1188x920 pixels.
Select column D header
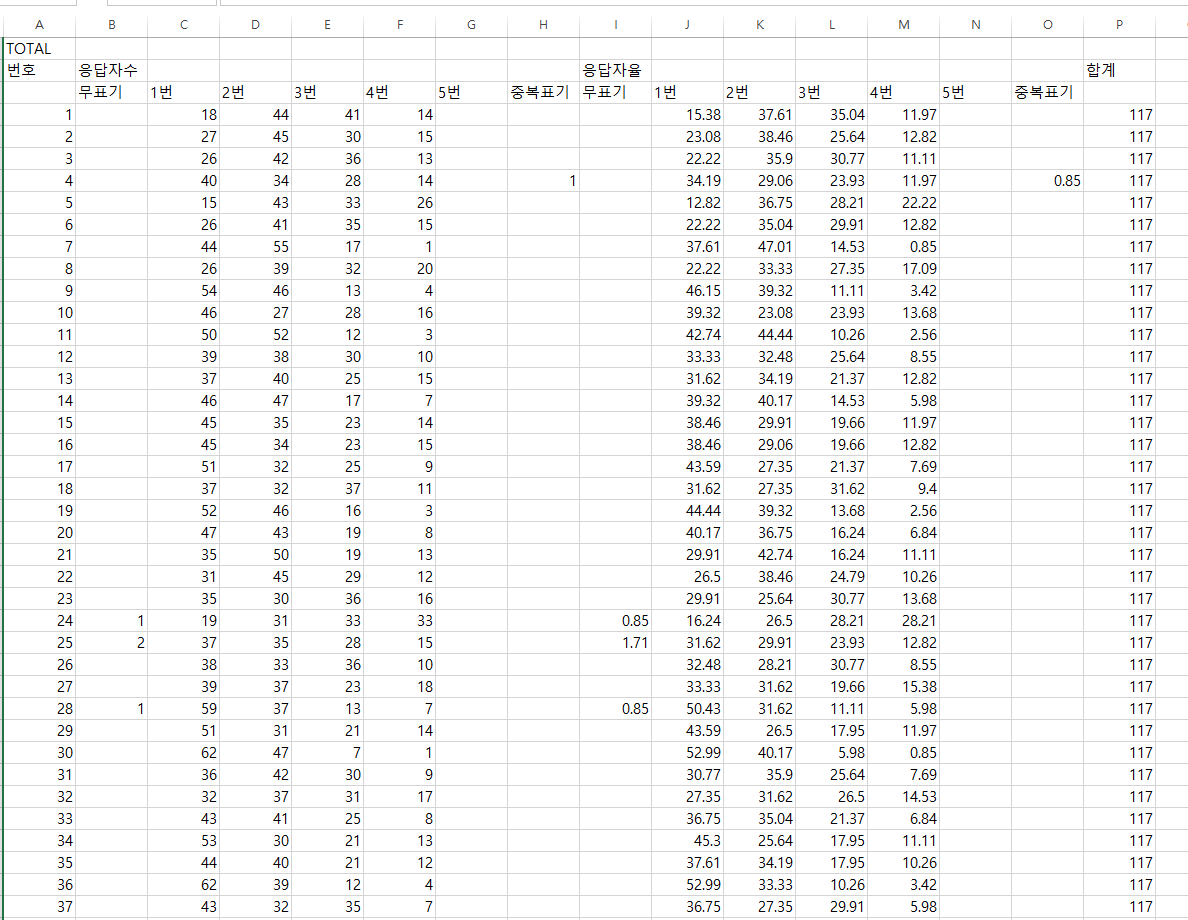pos(255,25)
